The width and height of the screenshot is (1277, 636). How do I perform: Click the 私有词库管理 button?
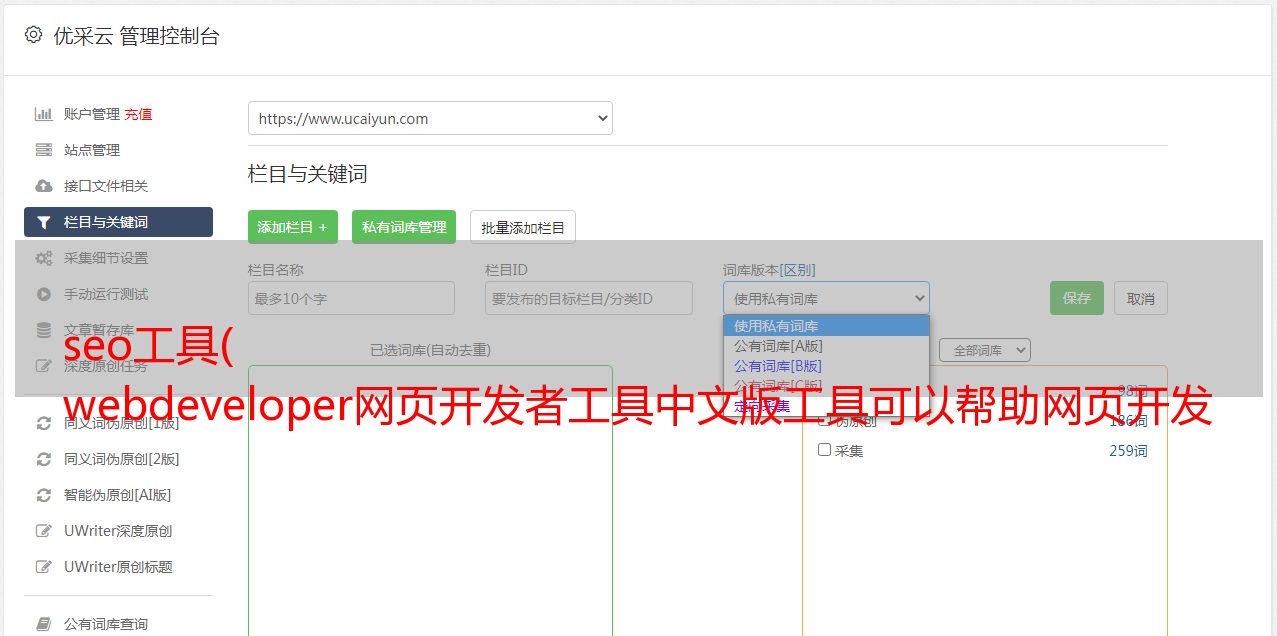(404, 227)
